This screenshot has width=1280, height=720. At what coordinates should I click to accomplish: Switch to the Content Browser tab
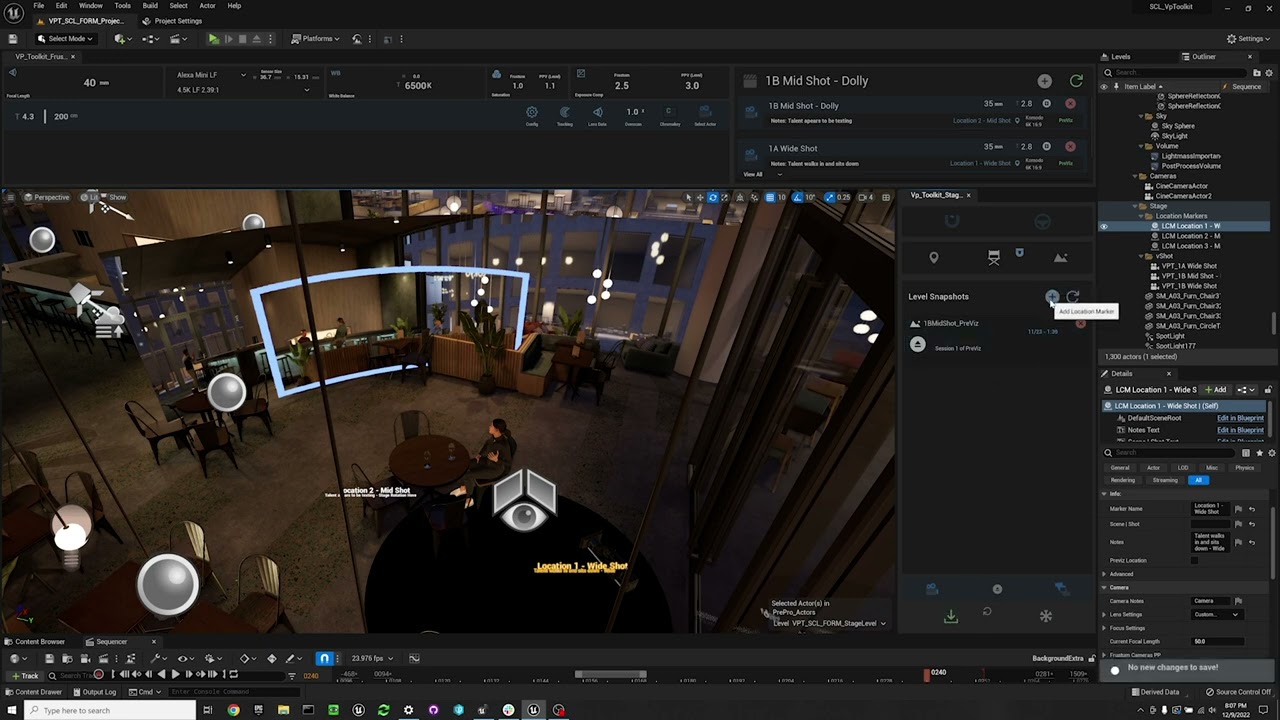[x=35, y=642]
